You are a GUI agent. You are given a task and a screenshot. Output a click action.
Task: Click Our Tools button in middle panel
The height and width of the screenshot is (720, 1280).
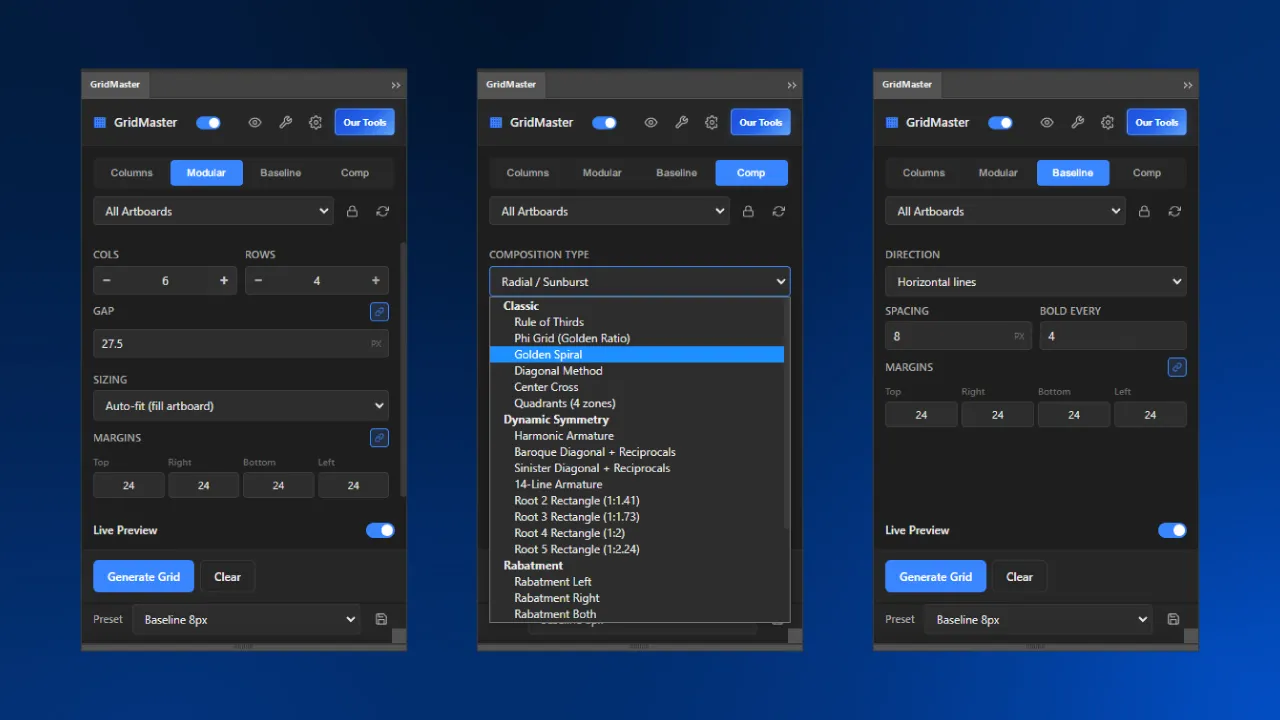tap(761, 123)
